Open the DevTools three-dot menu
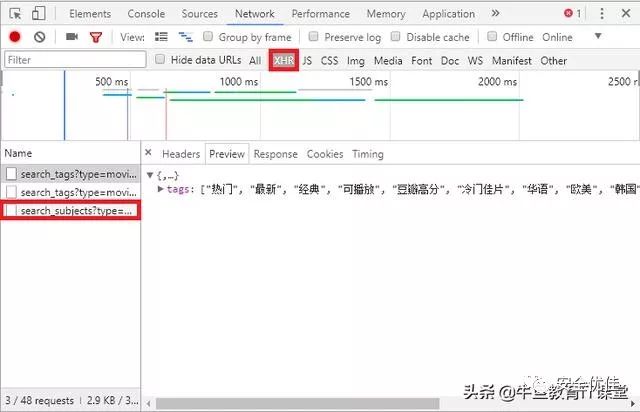The image size is (640, 412). coord(602,13)
